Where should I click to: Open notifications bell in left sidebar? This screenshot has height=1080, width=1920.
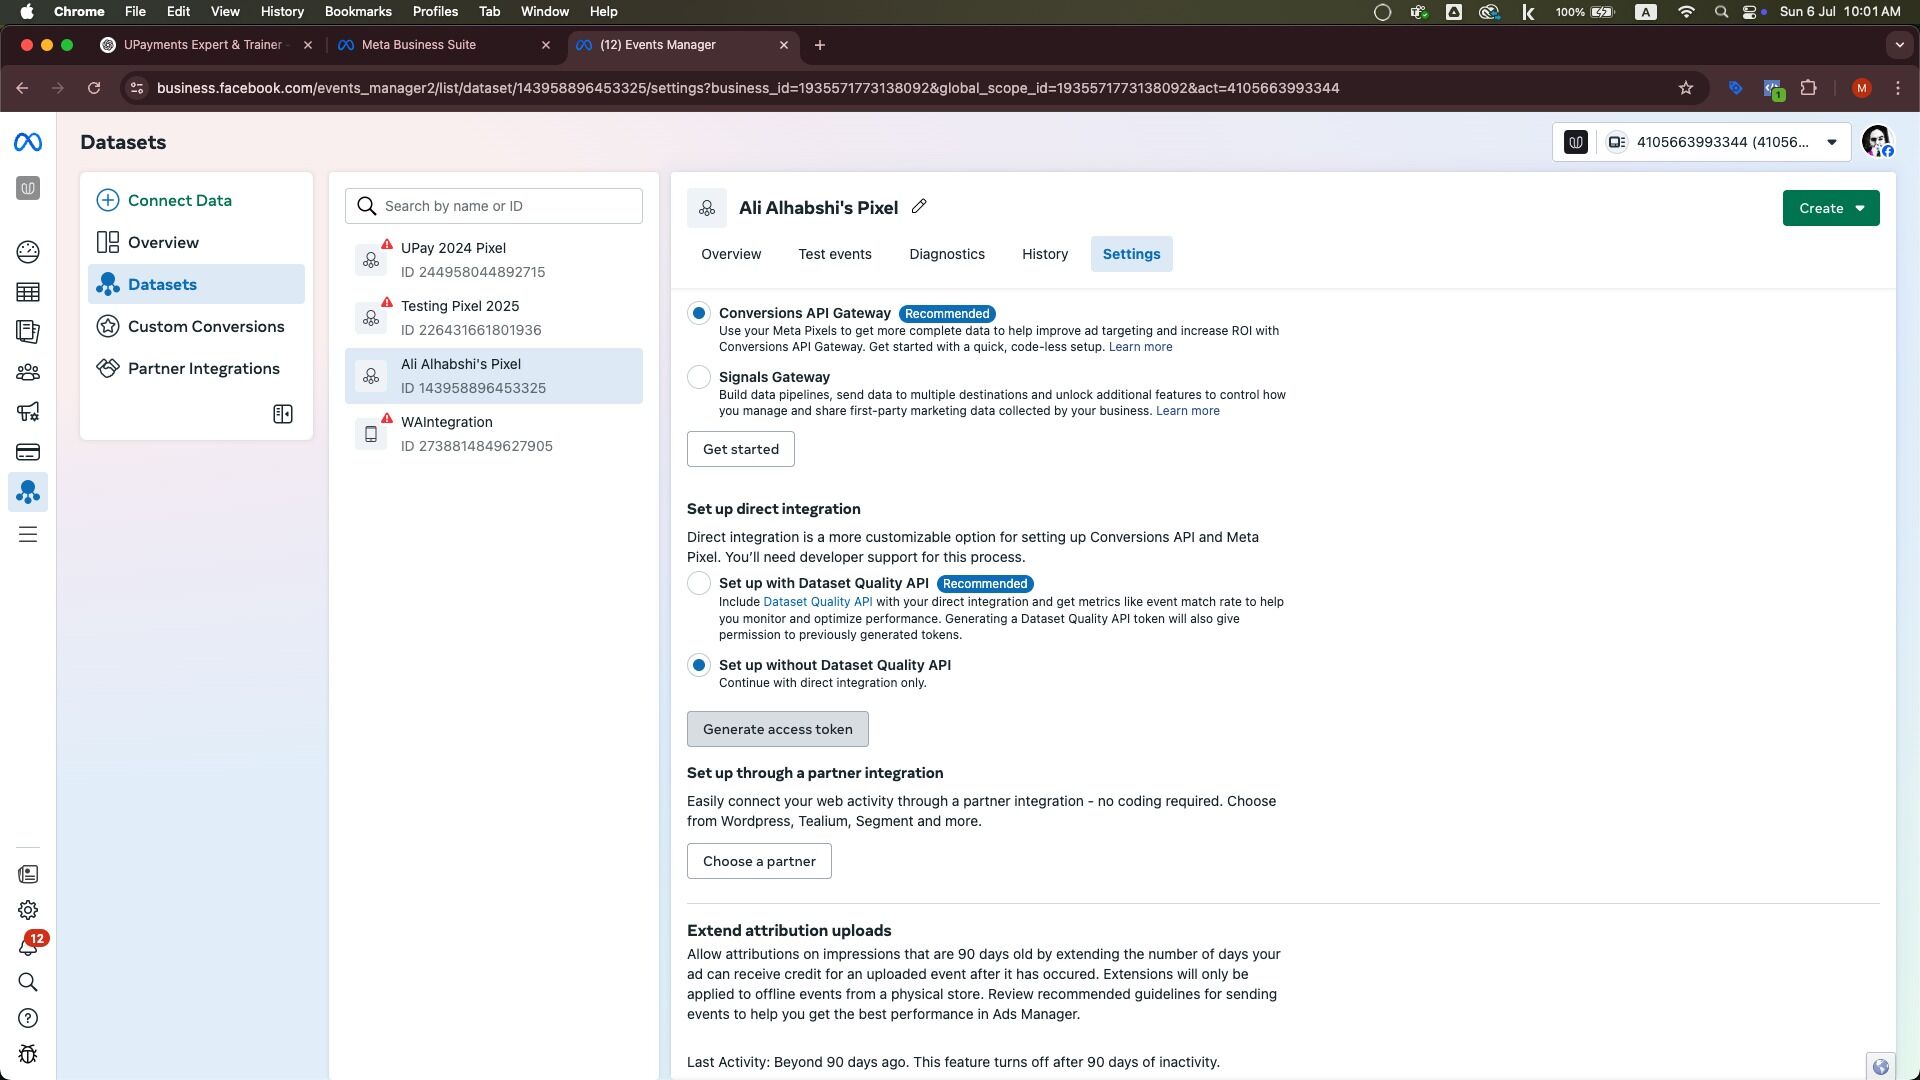[x=28, y=947]
